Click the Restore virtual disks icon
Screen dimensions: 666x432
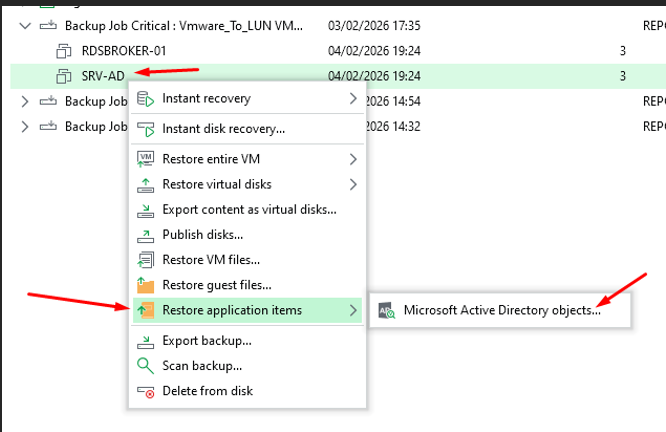tap(145, 185)
